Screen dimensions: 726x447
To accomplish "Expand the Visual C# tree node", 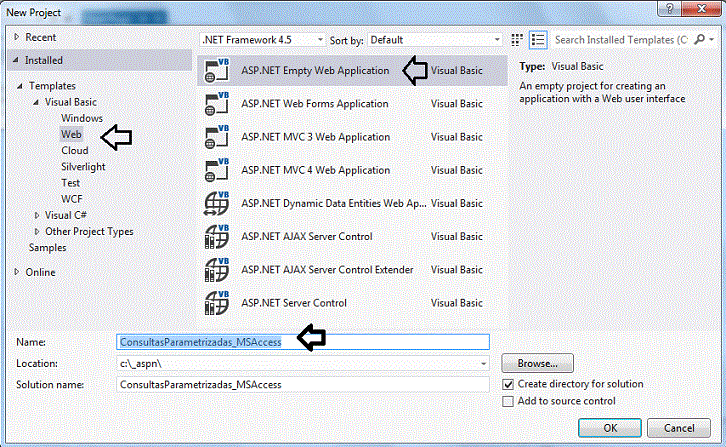I will pyautogui.click(x=37, y=215).
